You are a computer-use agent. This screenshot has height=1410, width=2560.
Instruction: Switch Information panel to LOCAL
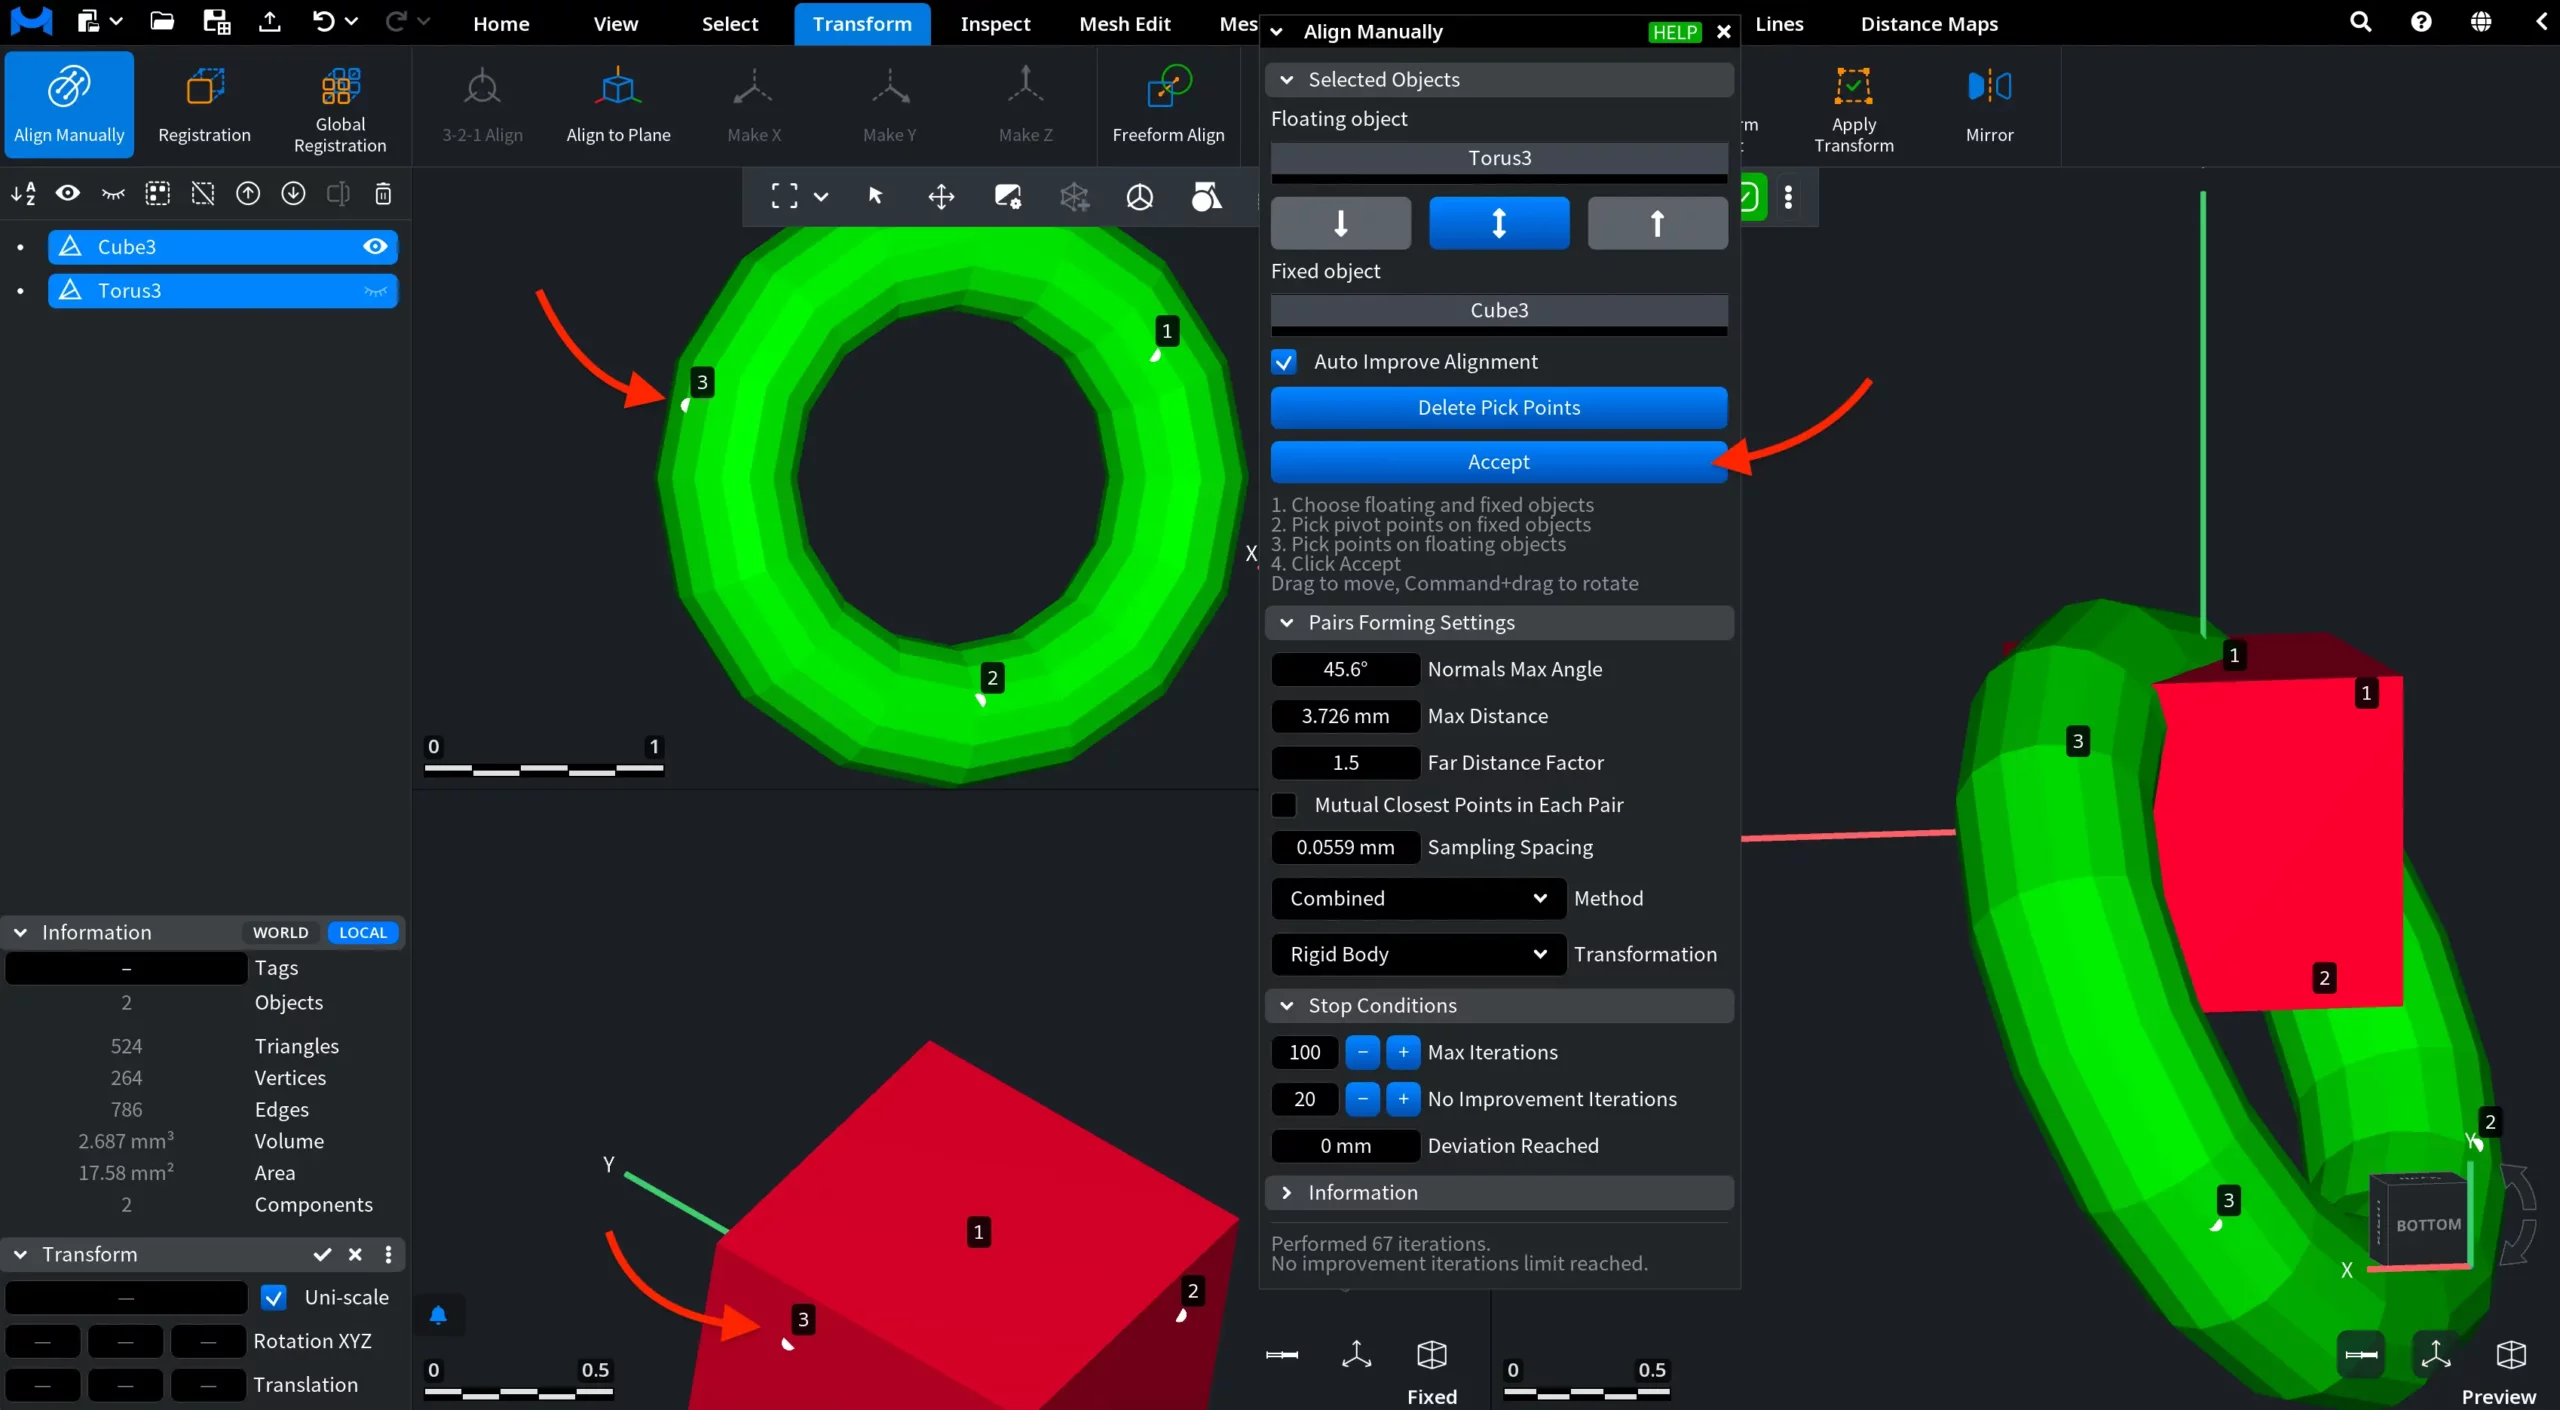pos(362,933)
